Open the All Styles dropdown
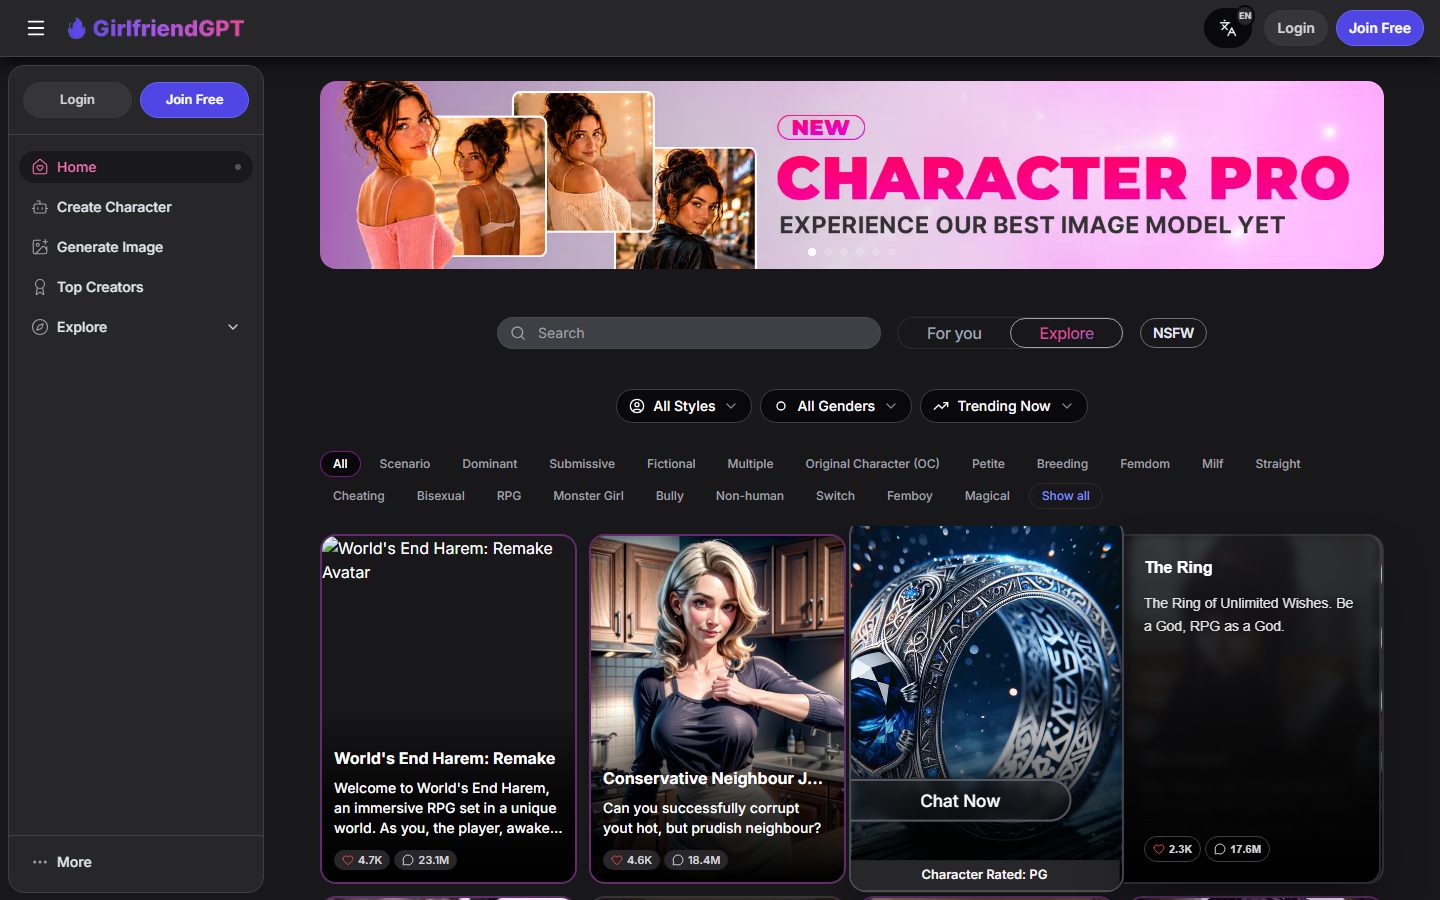 point(684,406)
